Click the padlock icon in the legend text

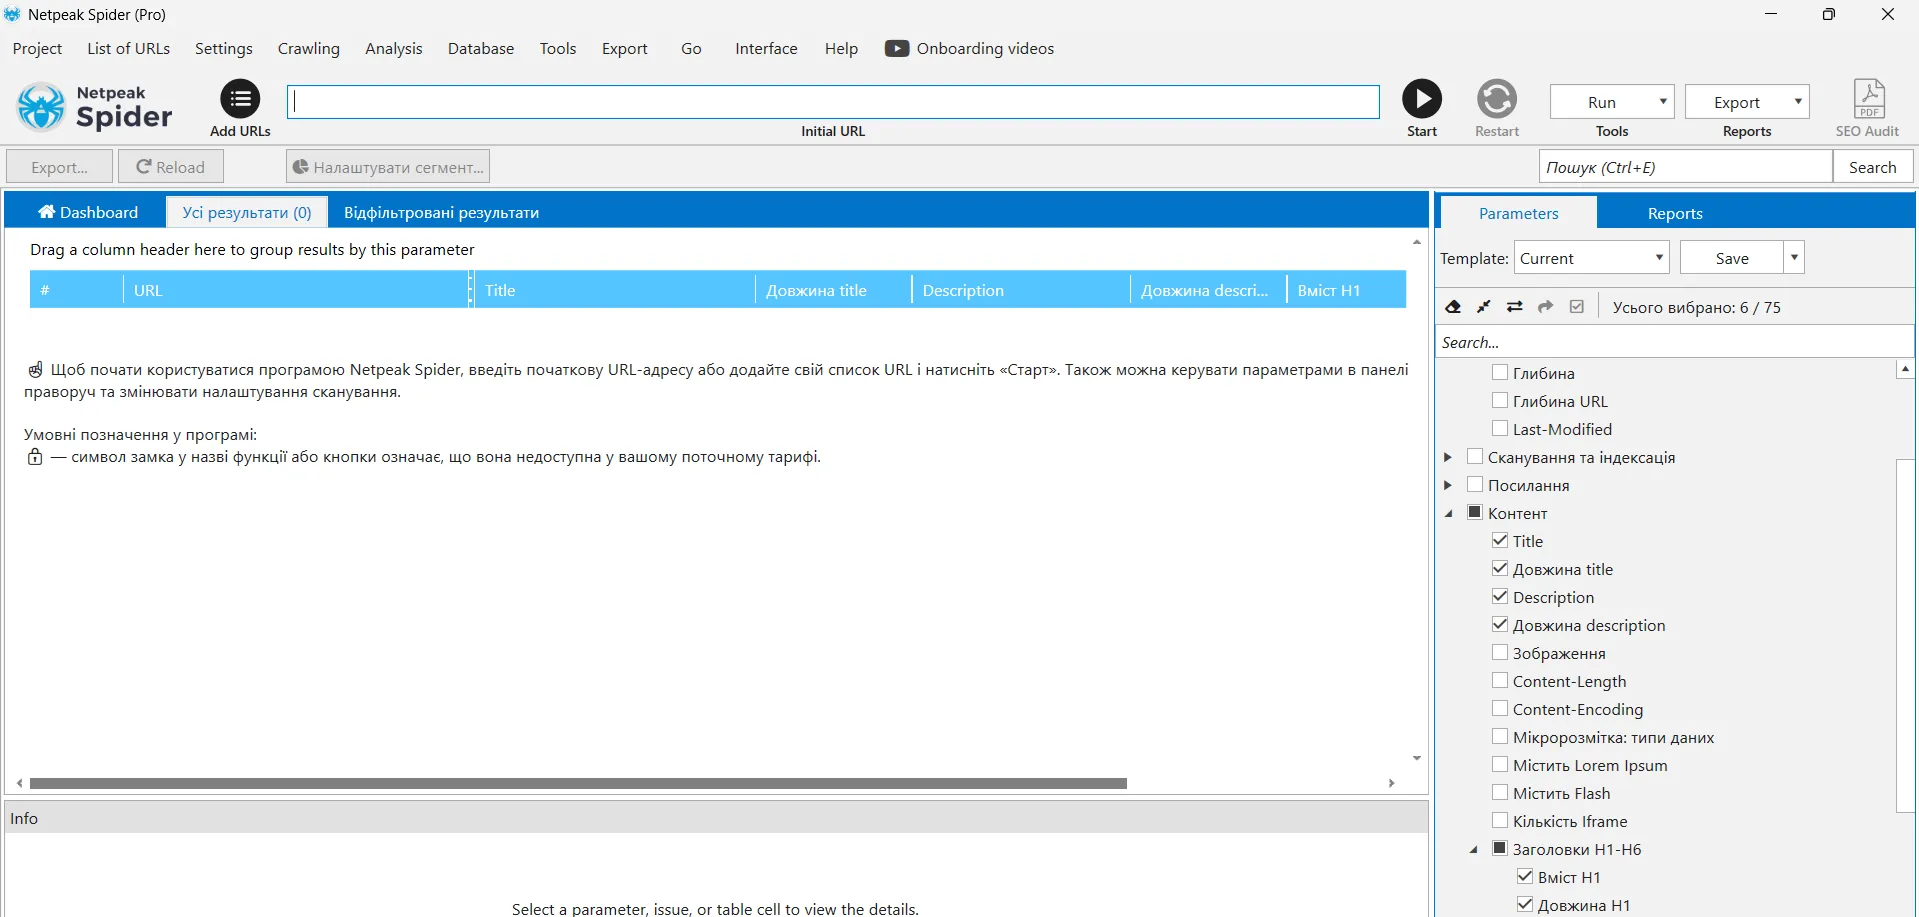35,457
